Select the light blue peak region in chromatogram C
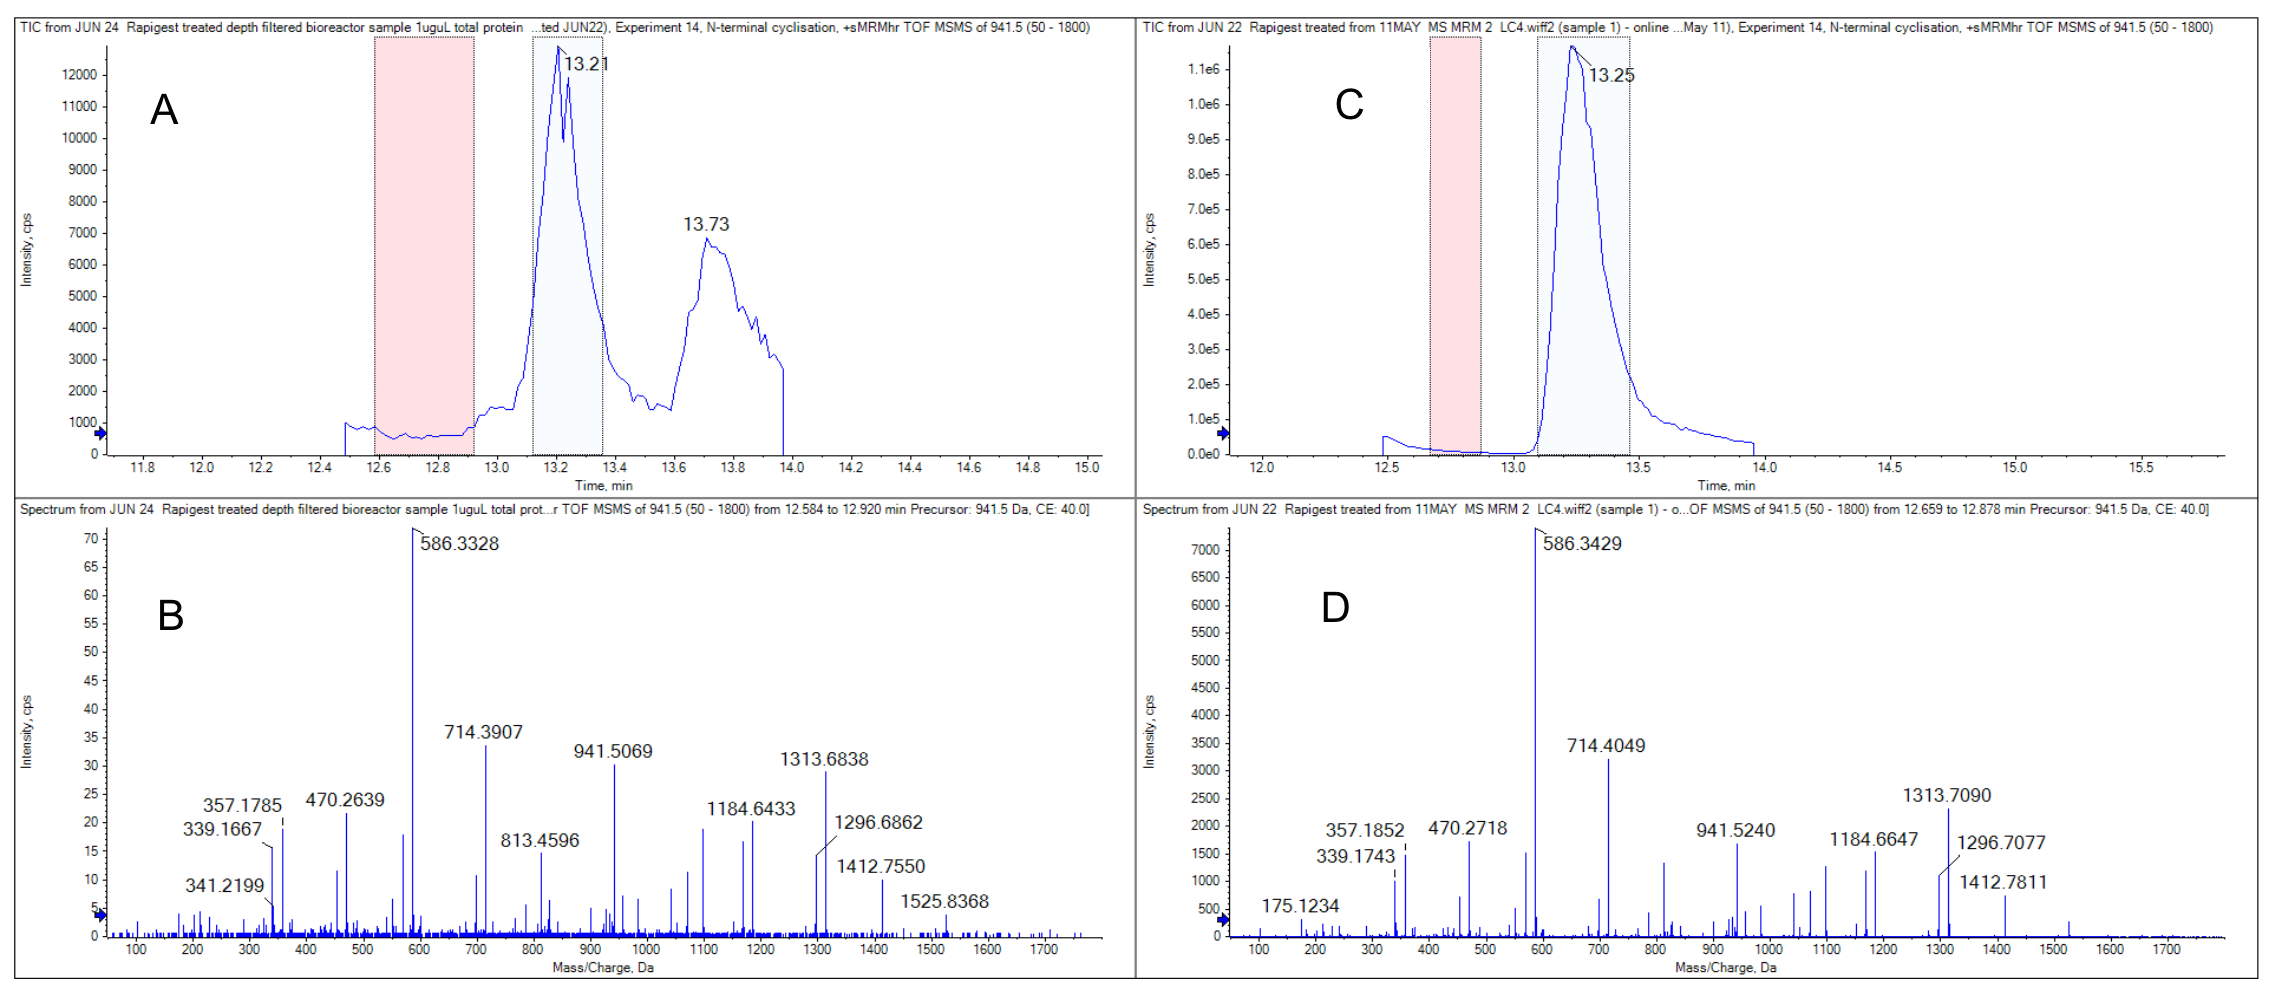Viewport: 2279px width, 987px height. click(1584, 246)
